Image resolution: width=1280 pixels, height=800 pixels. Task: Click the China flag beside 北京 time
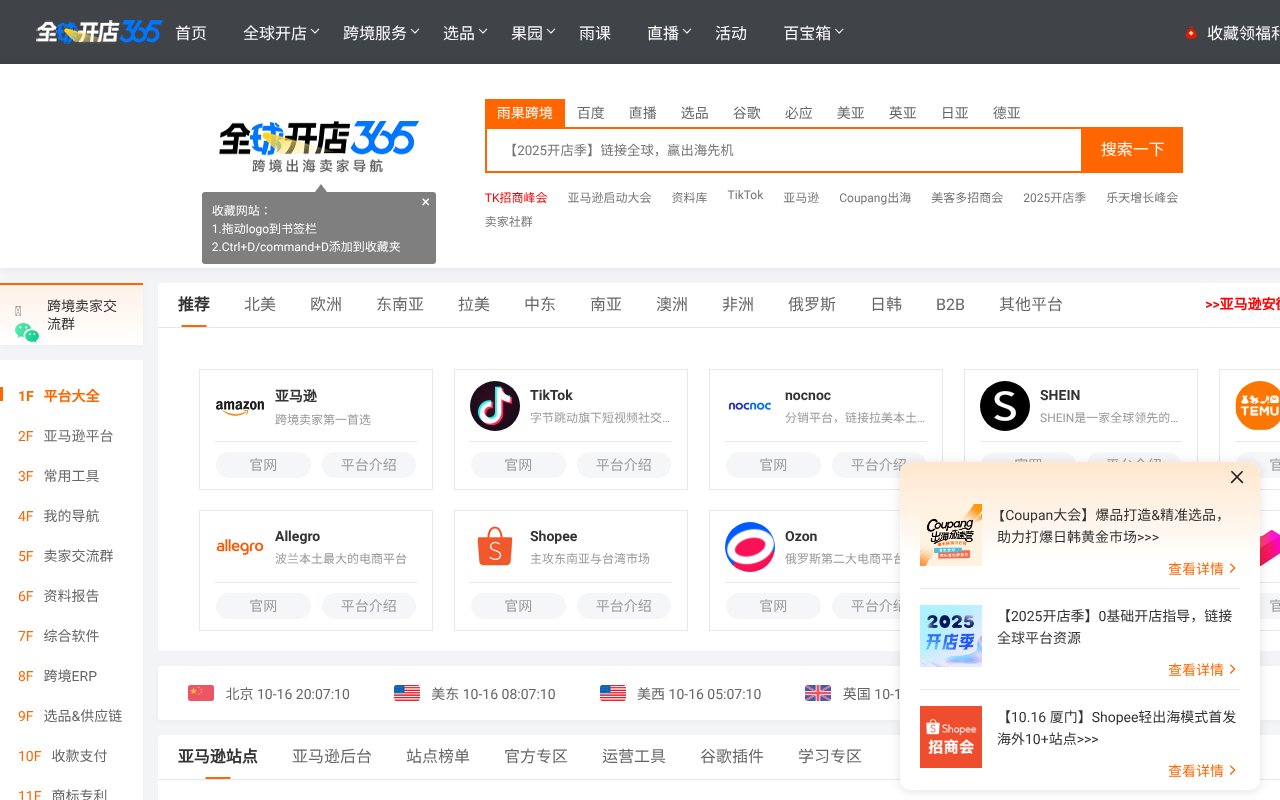[200, 693]
